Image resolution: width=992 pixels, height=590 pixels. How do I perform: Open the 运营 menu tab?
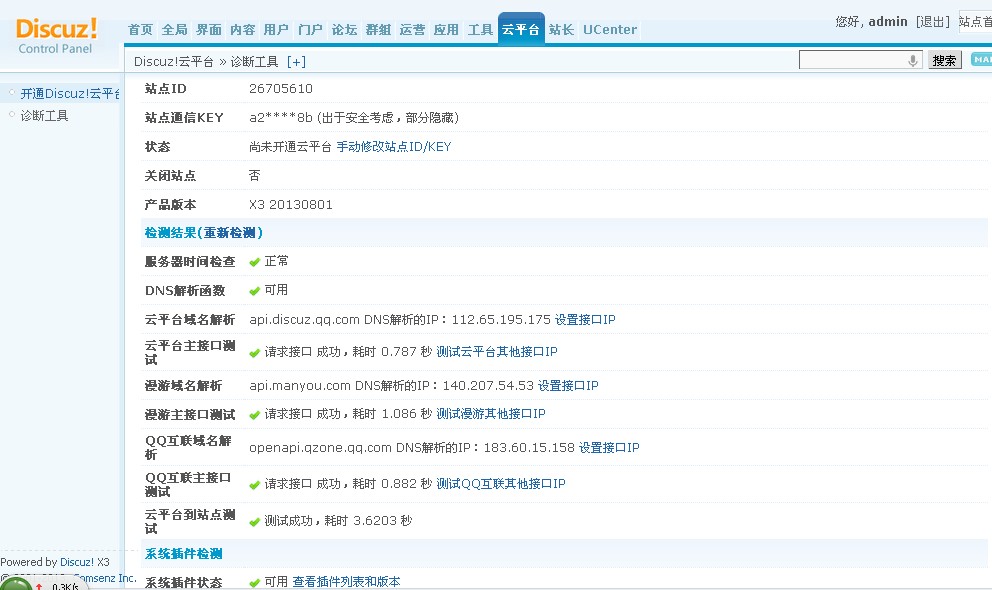point(412,30)
